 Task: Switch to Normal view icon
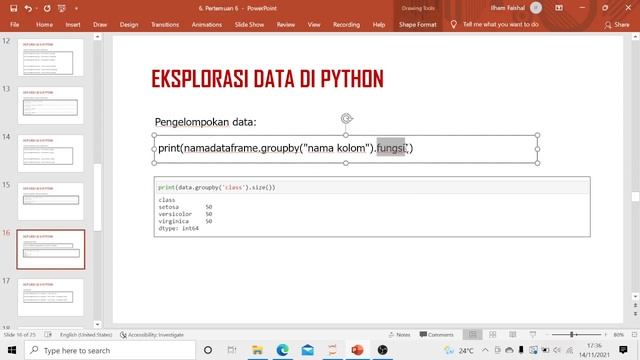tap(473, 335)
